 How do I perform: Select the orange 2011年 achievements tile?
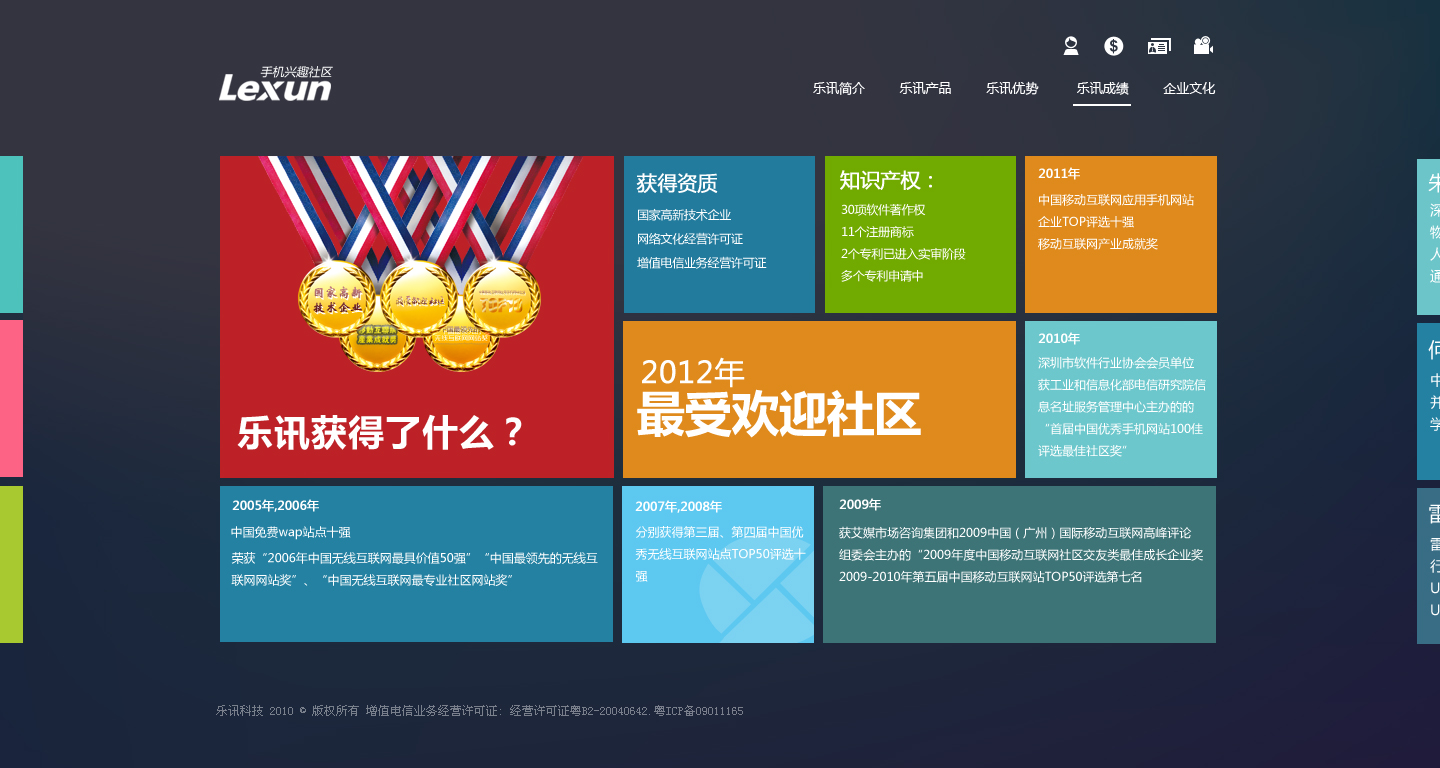click(x=1121, y=235)
